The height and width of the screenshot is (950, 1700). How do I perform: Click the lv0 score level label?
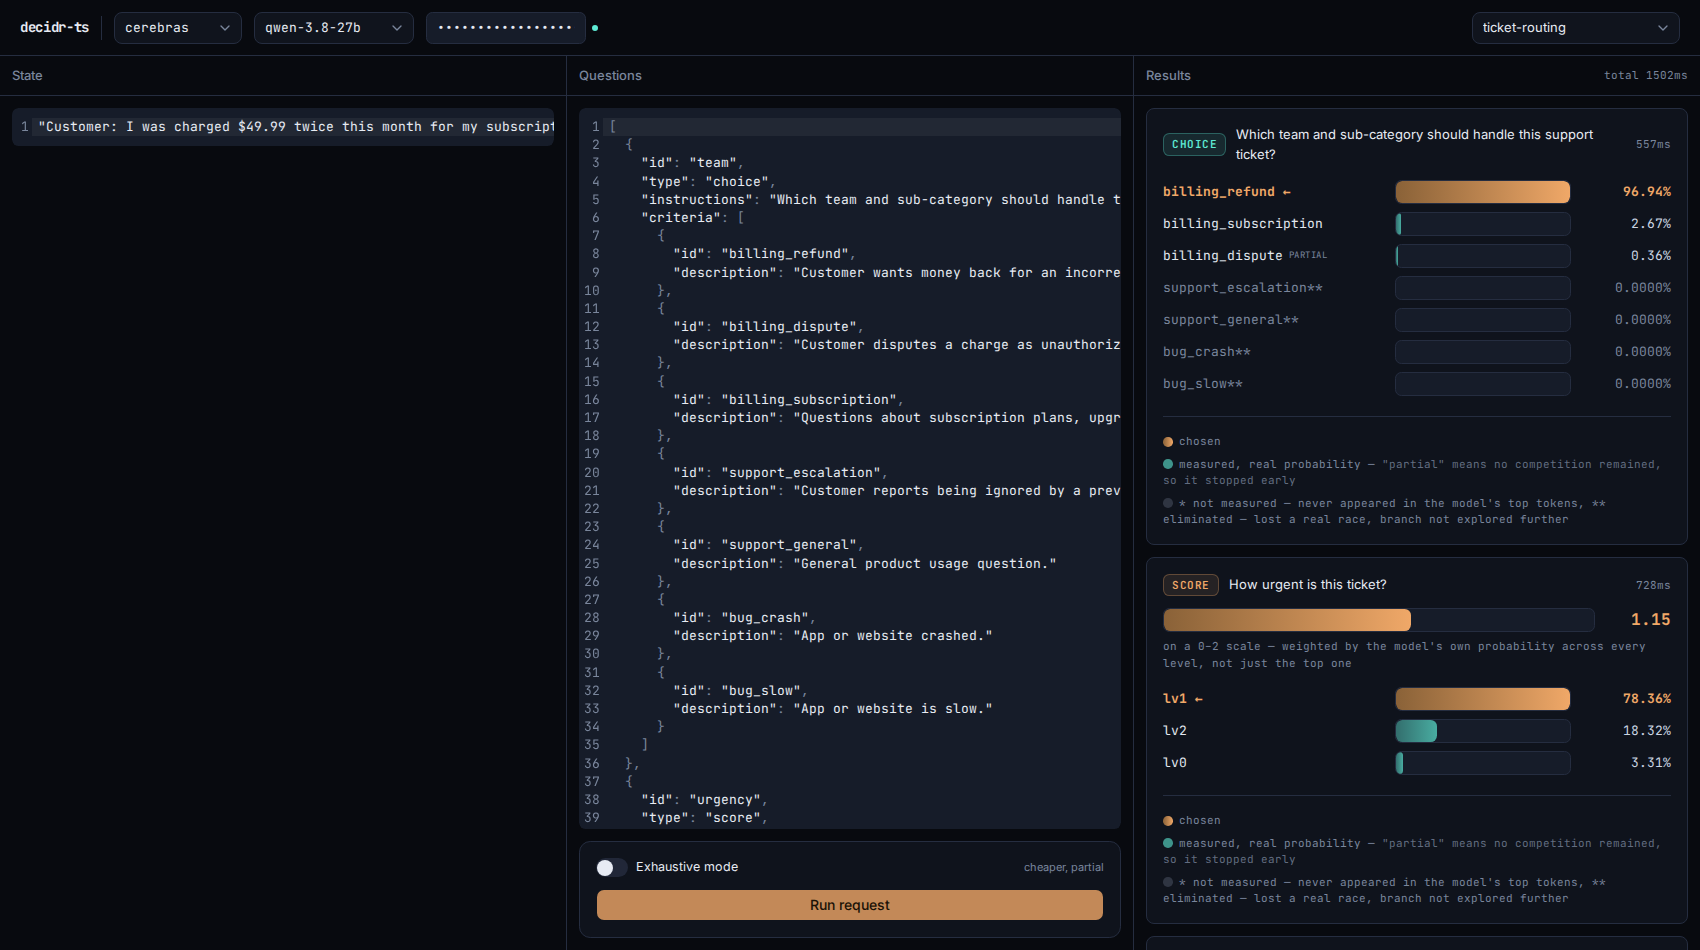(x=1175, y=763)
